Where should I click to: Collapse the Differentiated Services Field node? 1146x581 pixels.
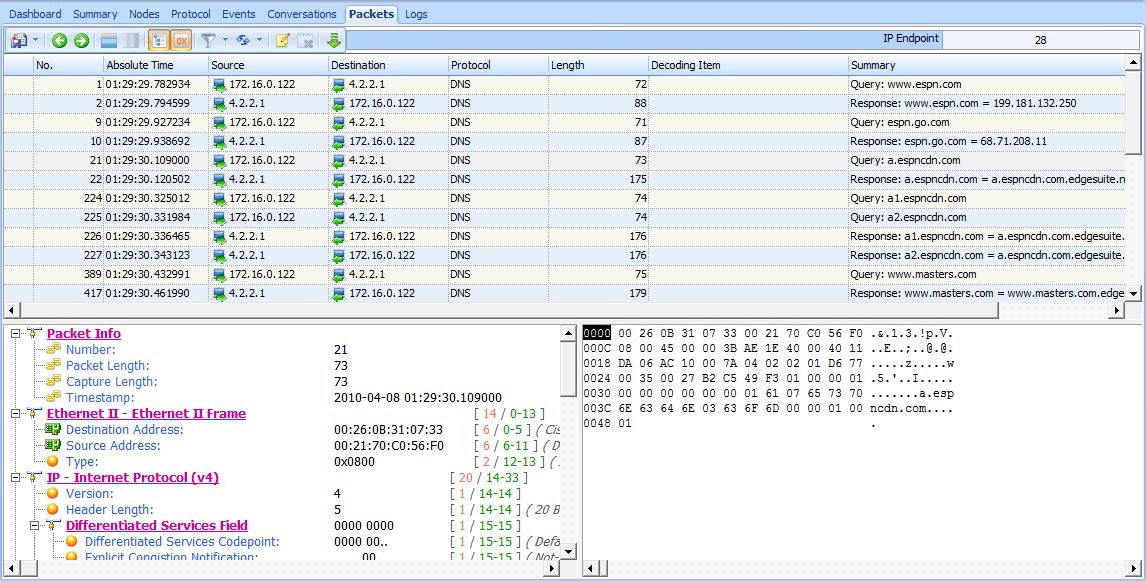[35, 525]
